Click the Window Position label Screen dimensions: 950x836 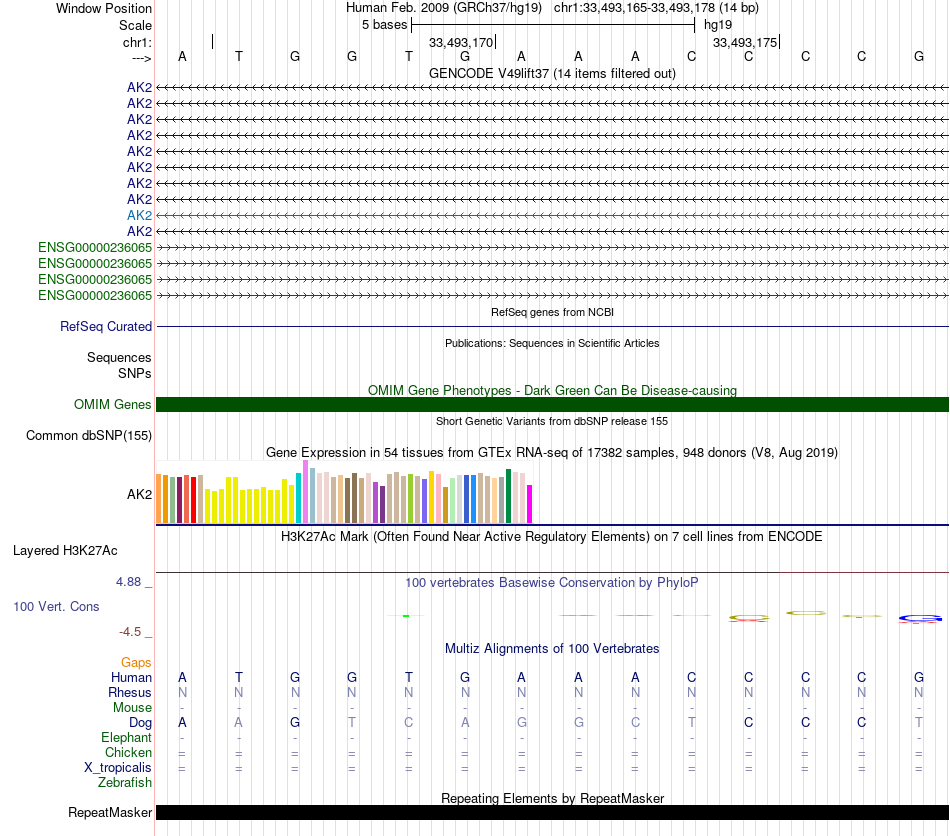click(x=104, y=8)
